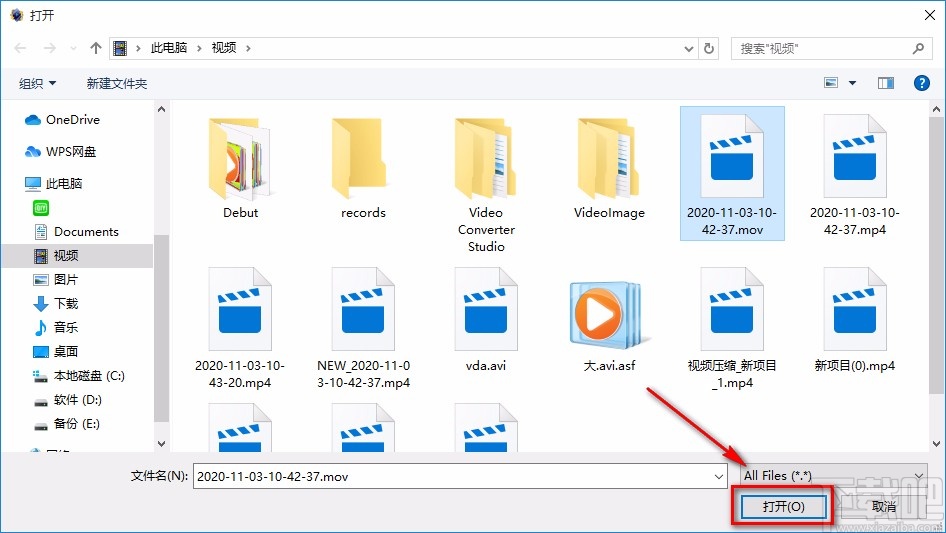
Task: Click the green iQIYI sidebar icon
Action: [x=41, y=208]
